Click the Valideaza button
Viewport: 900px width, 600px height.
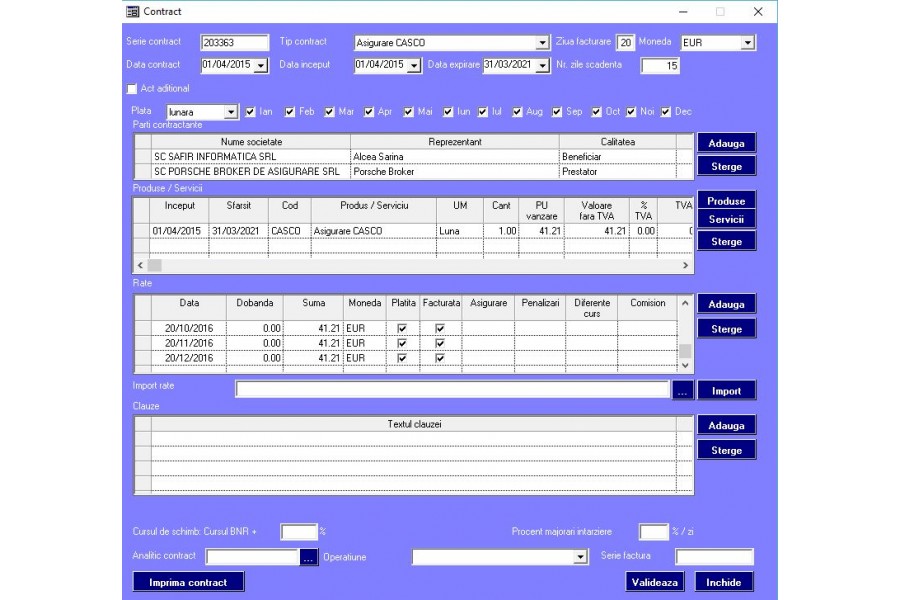tap(654, 582)
